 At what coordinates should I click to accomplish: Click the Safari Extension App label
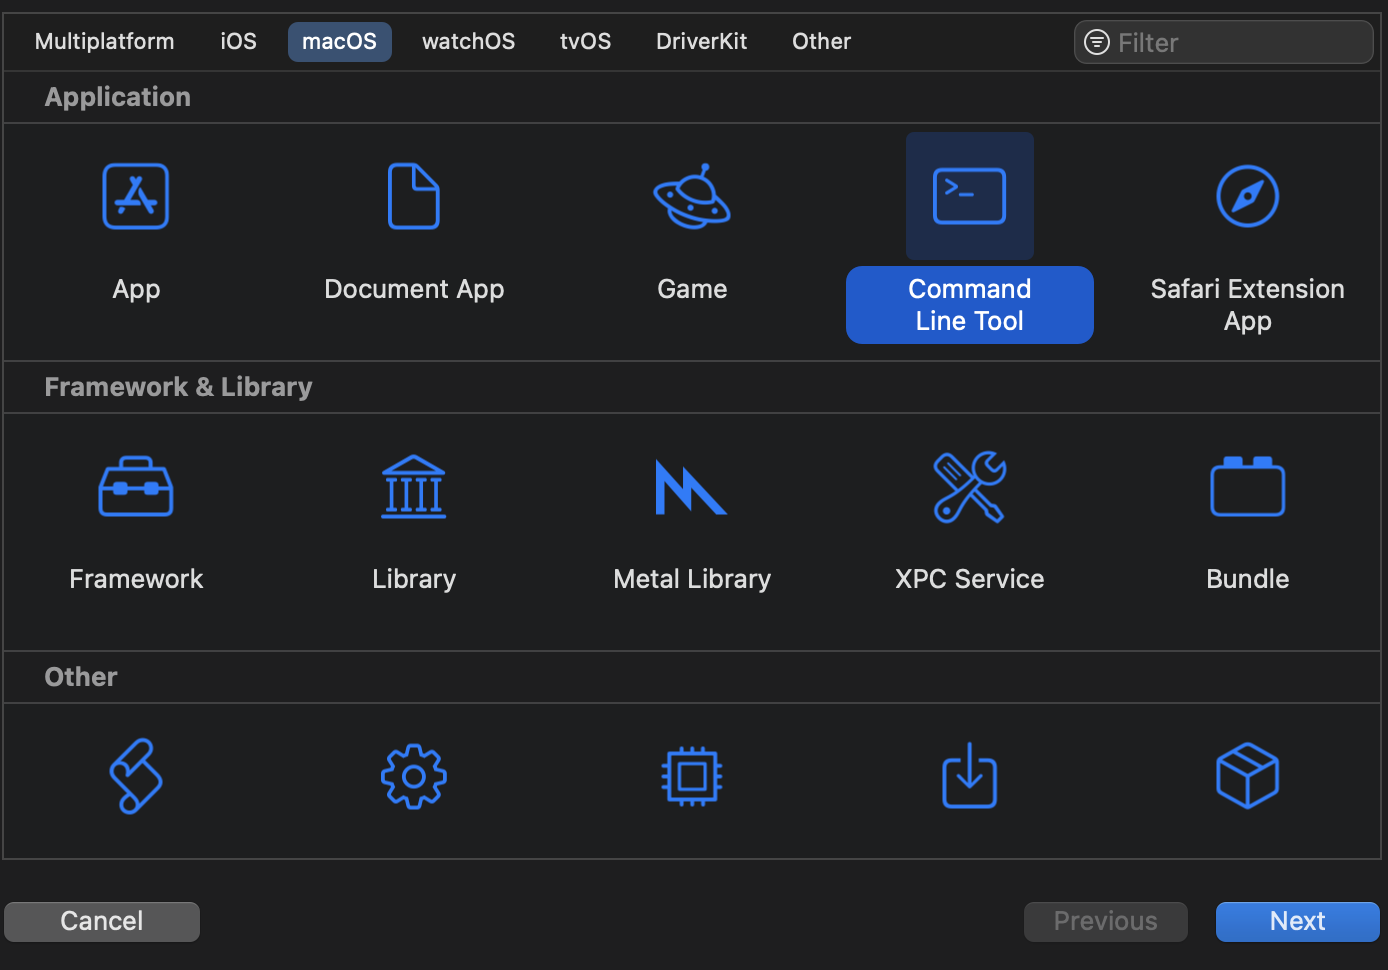(x=1248, y=305)
